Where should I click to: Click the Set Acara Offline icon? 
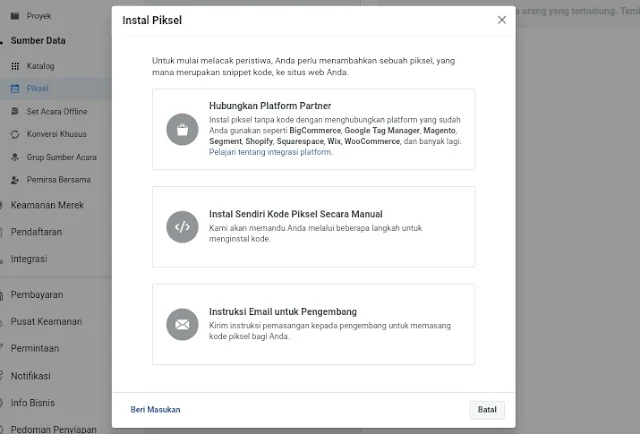pos(15,111)
